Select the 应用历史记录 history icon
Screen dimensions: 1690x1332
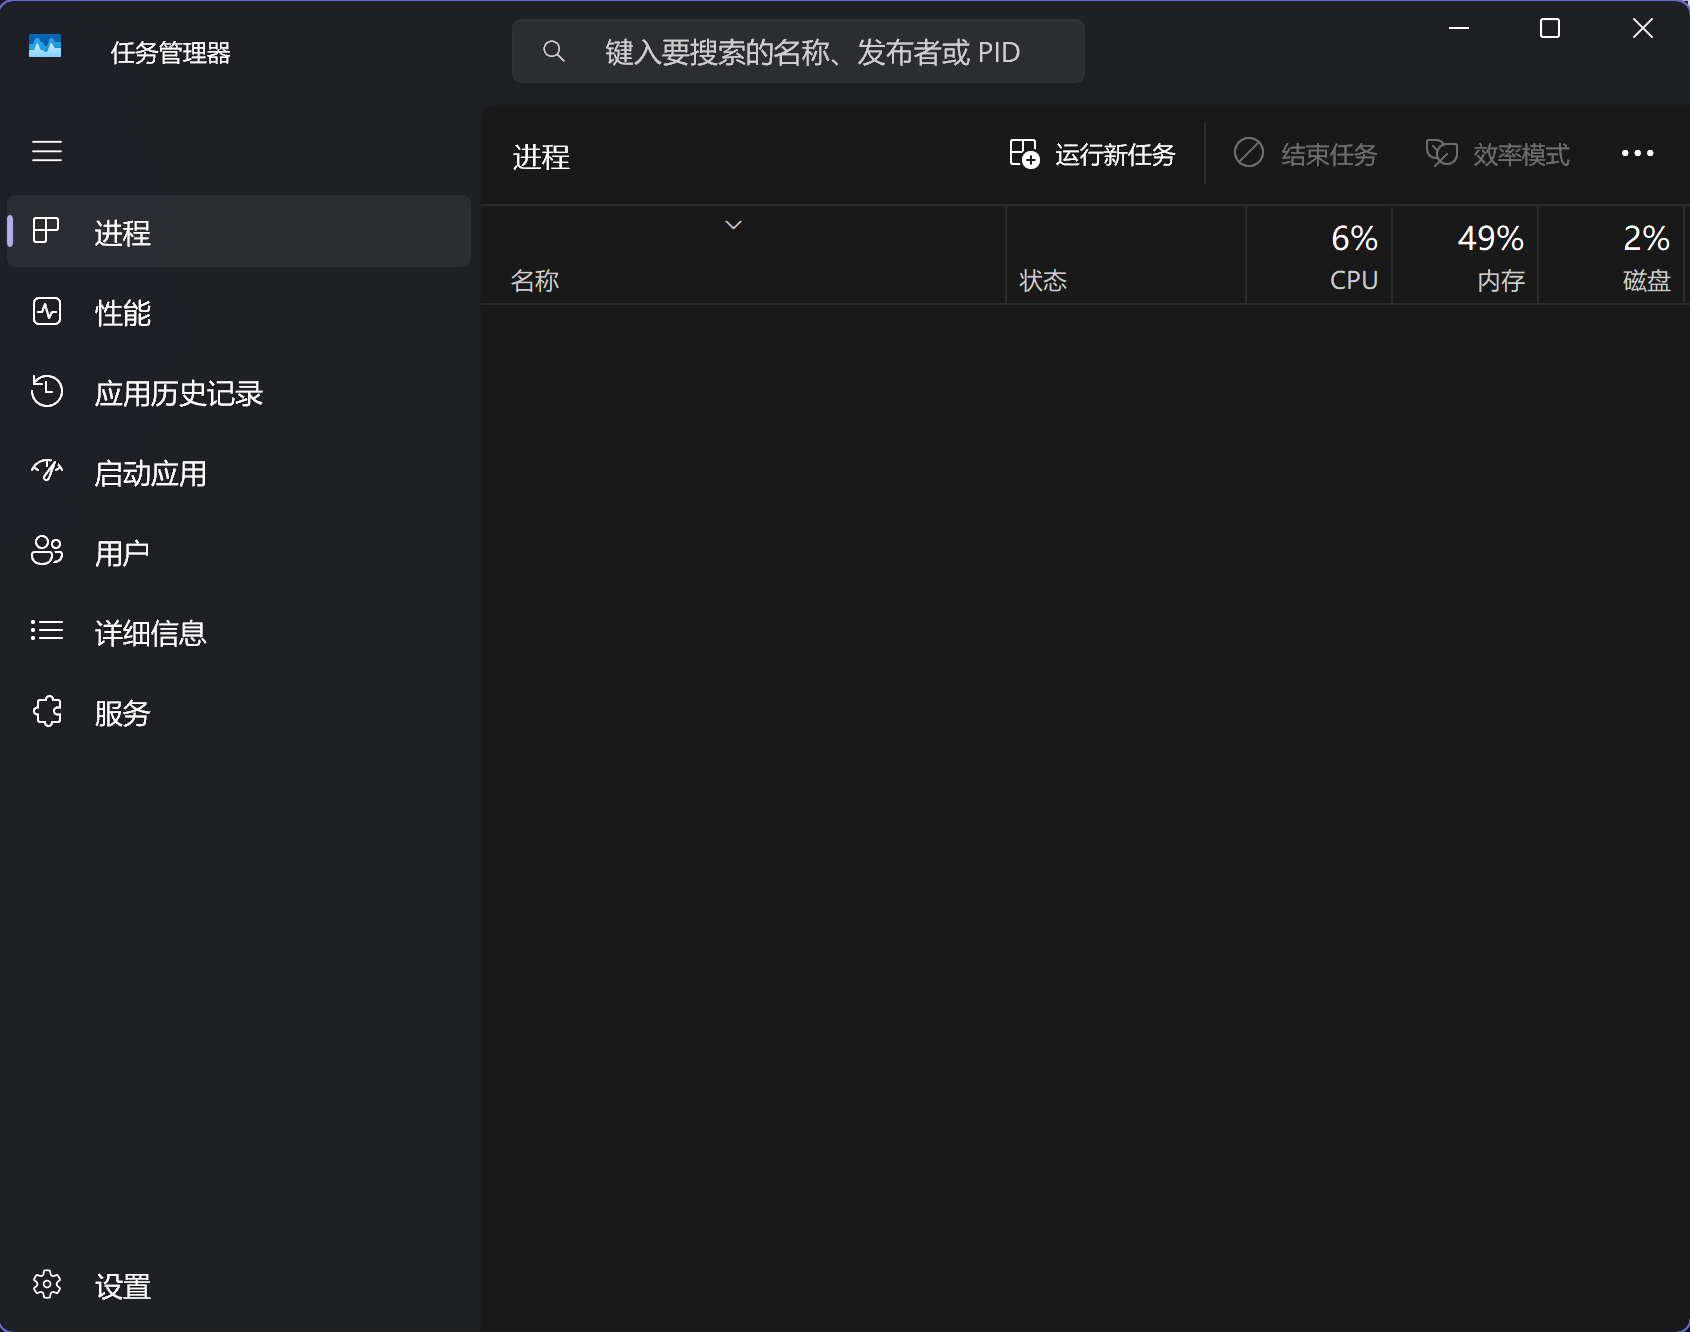(x=46, y=392)
